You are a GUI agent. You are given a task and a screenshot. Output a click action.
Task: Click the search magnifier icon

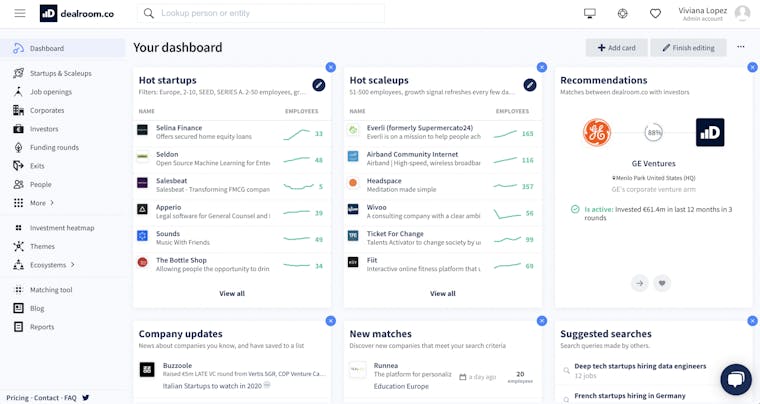pyautogui.click(x=149, y=13)
